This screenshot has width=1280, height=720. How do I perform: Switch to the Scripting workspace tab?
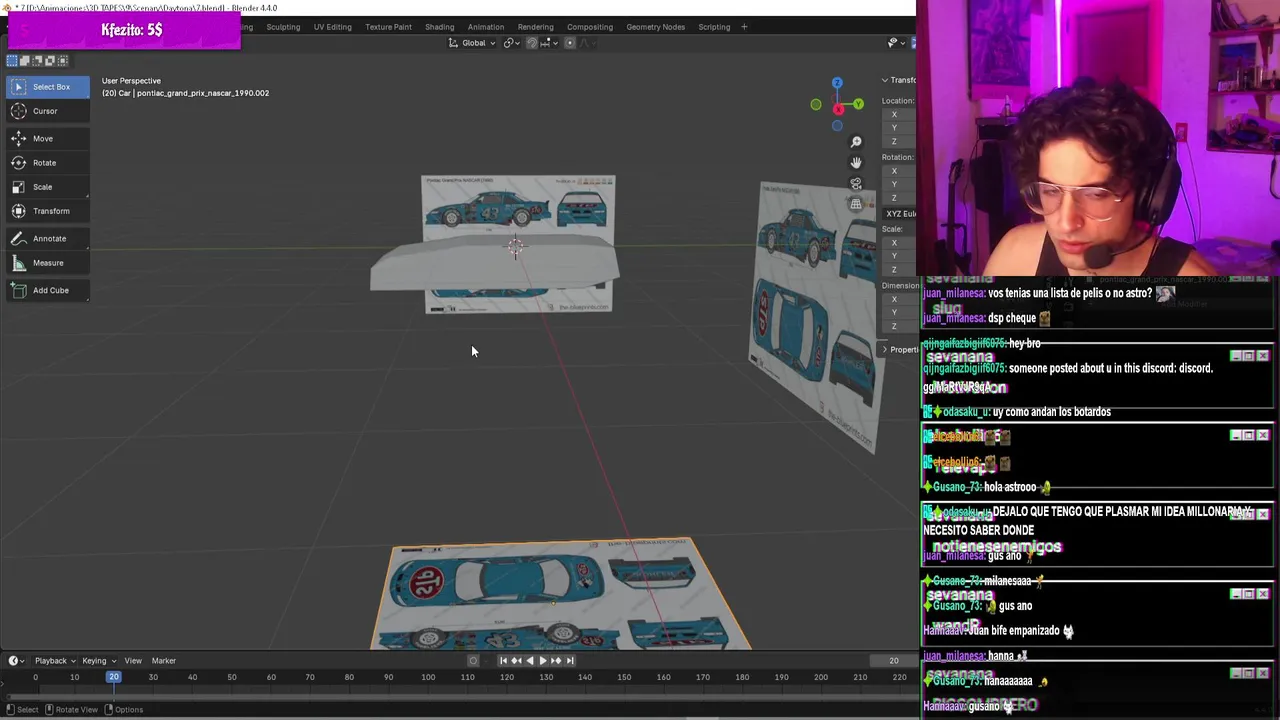(714, 27)
